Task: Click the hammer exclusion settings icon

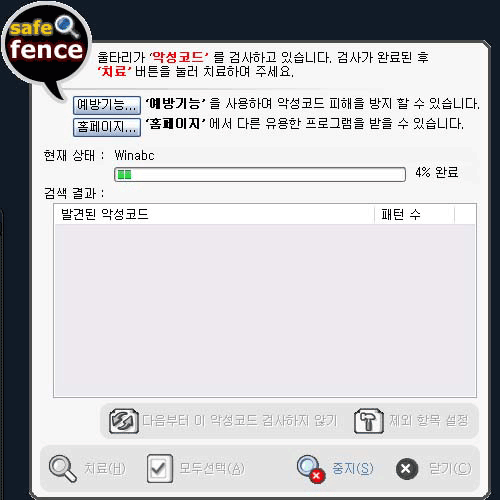Action: click(x=369, y=421)
